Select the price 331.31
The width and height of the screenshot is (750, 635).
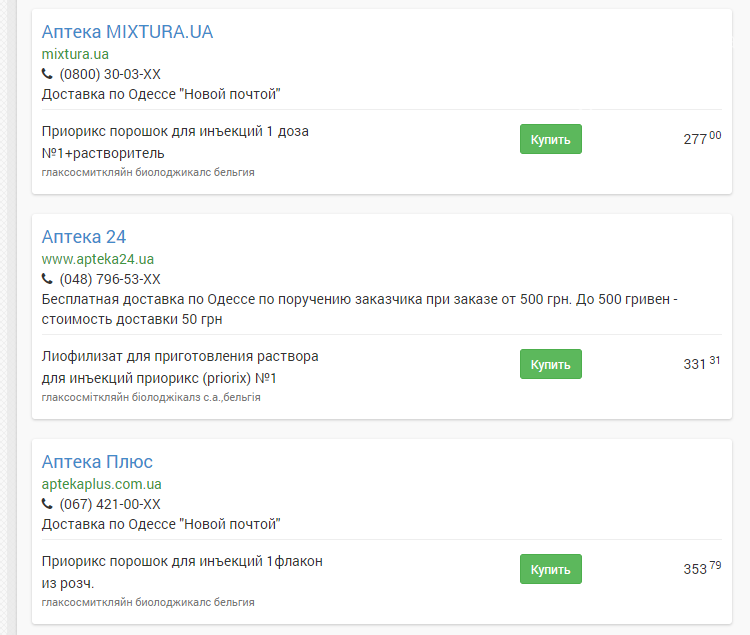click(x=702, y=363)
